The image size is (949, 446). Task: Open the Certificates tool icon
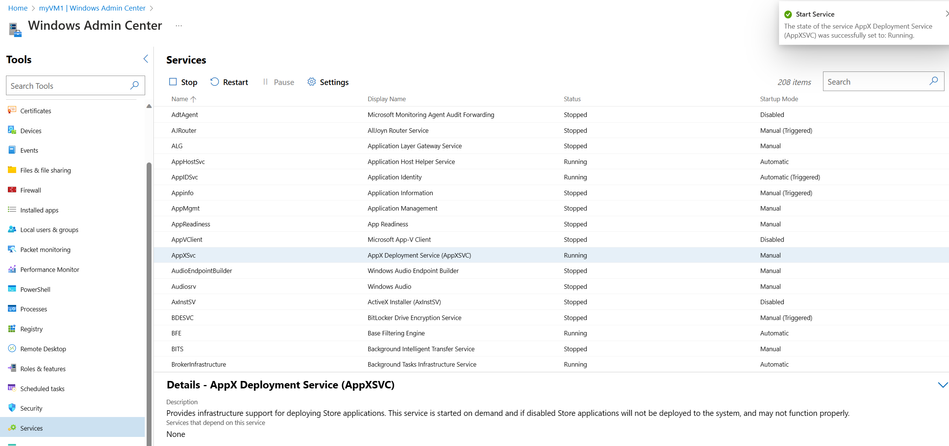coord(11,111)
